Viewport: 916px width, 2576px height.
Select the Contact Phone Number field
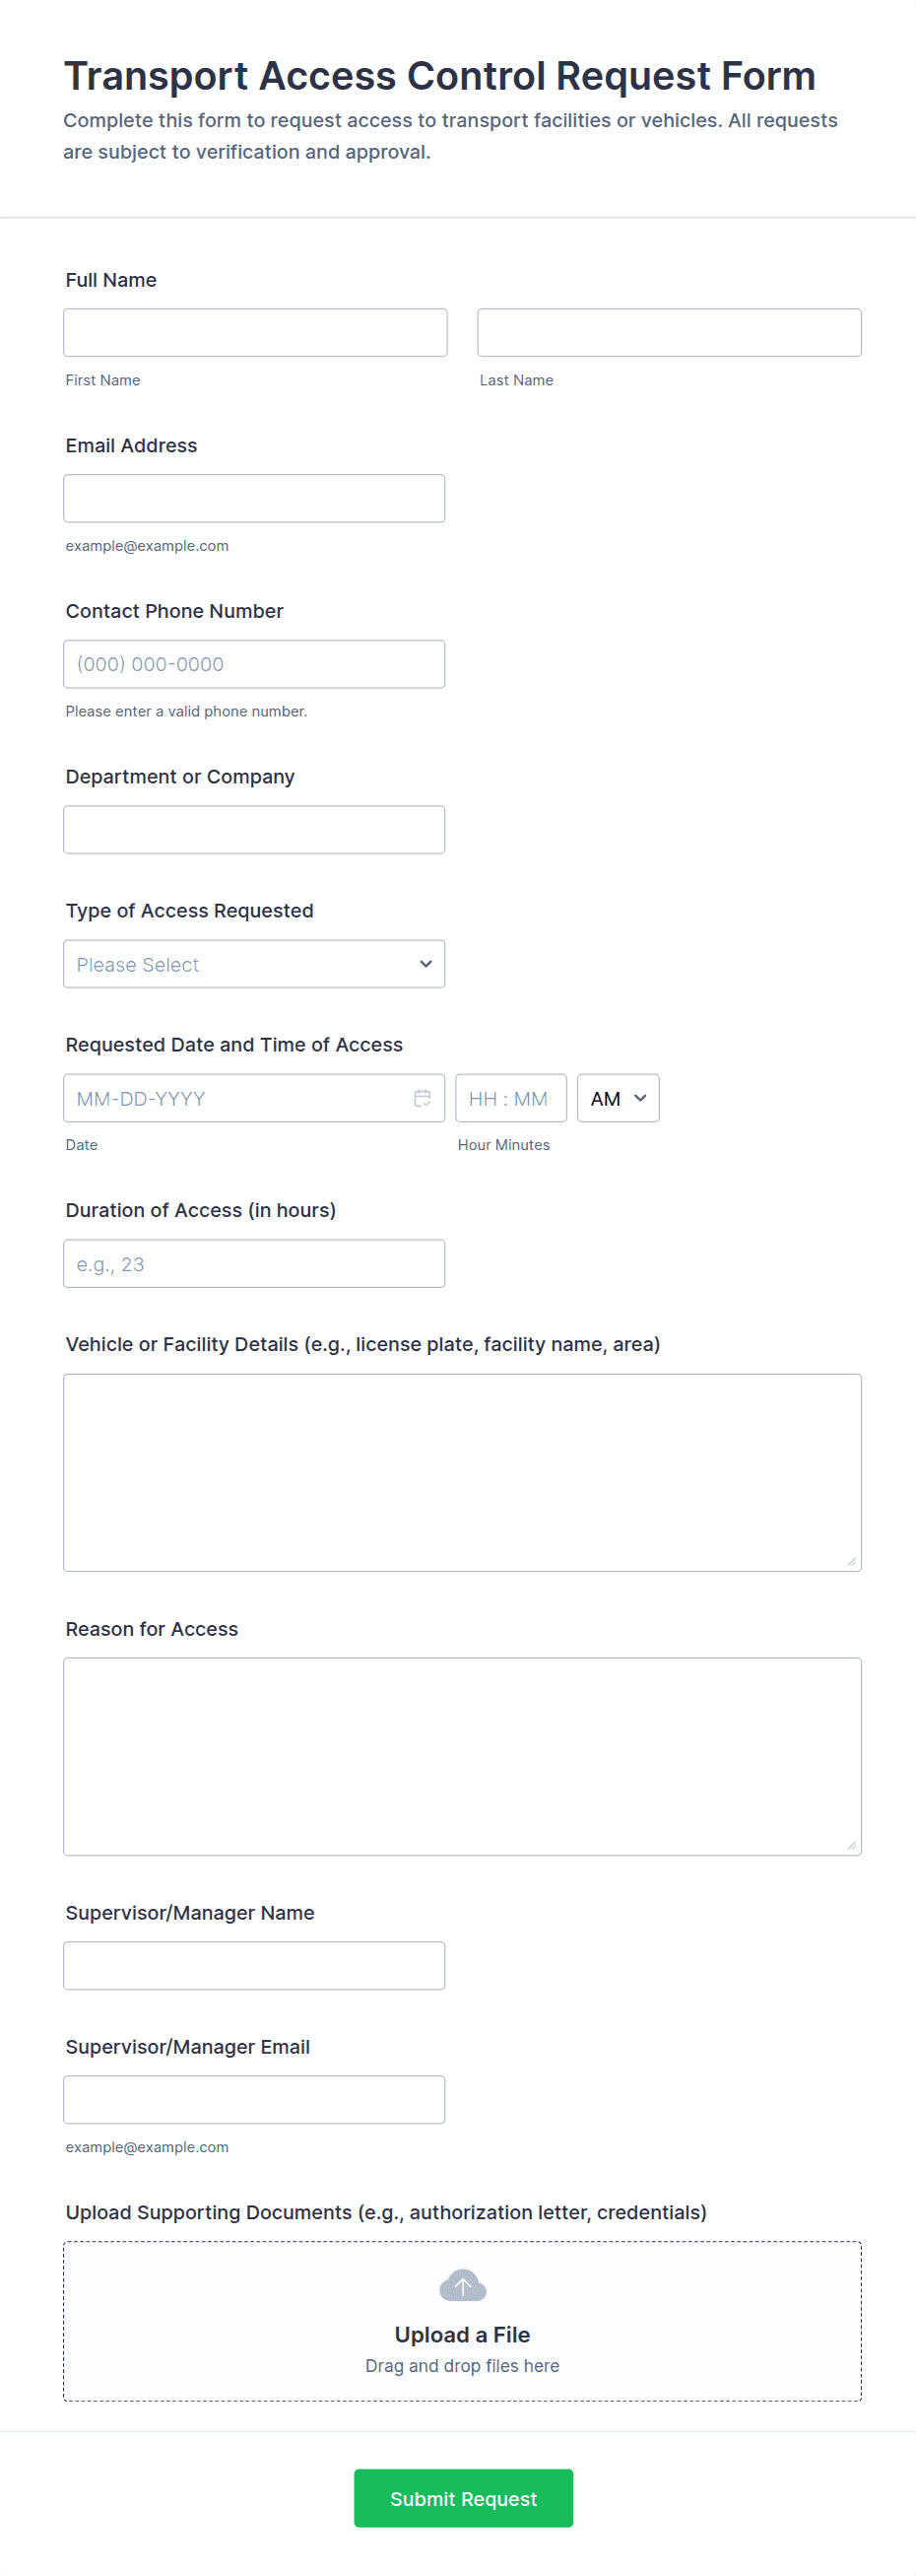click(254, 664)
